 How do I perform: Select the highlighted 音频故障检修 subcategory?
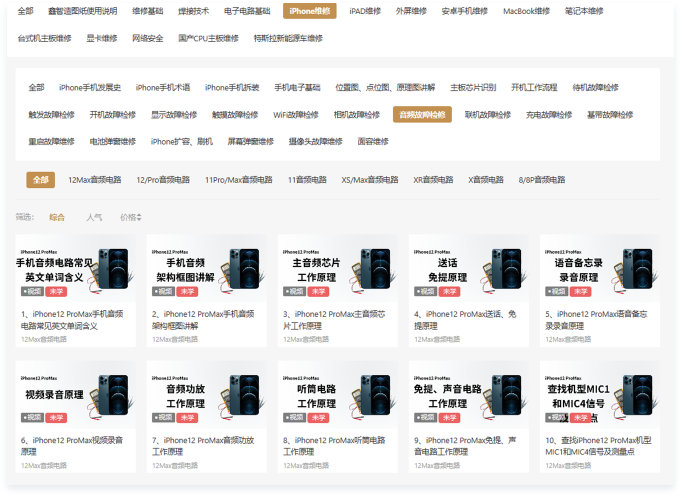point(422,115)
